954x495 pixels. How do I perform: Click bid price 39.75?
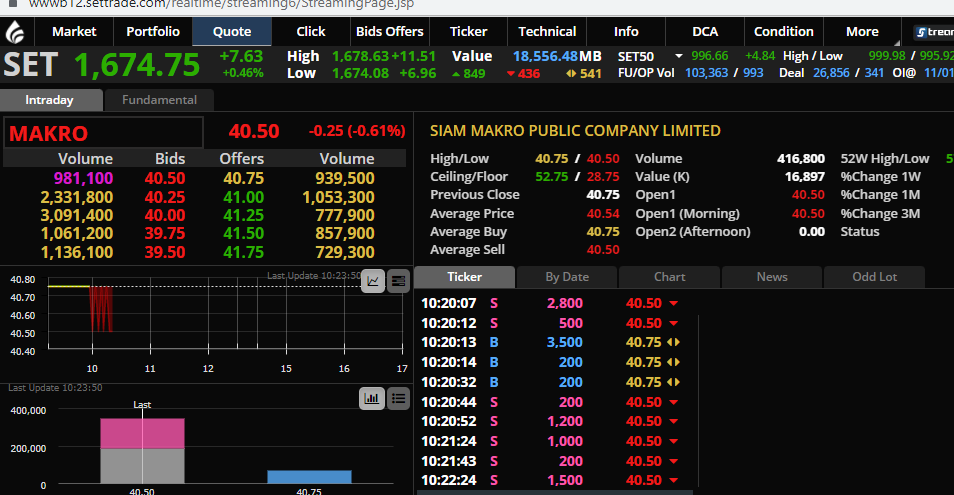(165, 234)
